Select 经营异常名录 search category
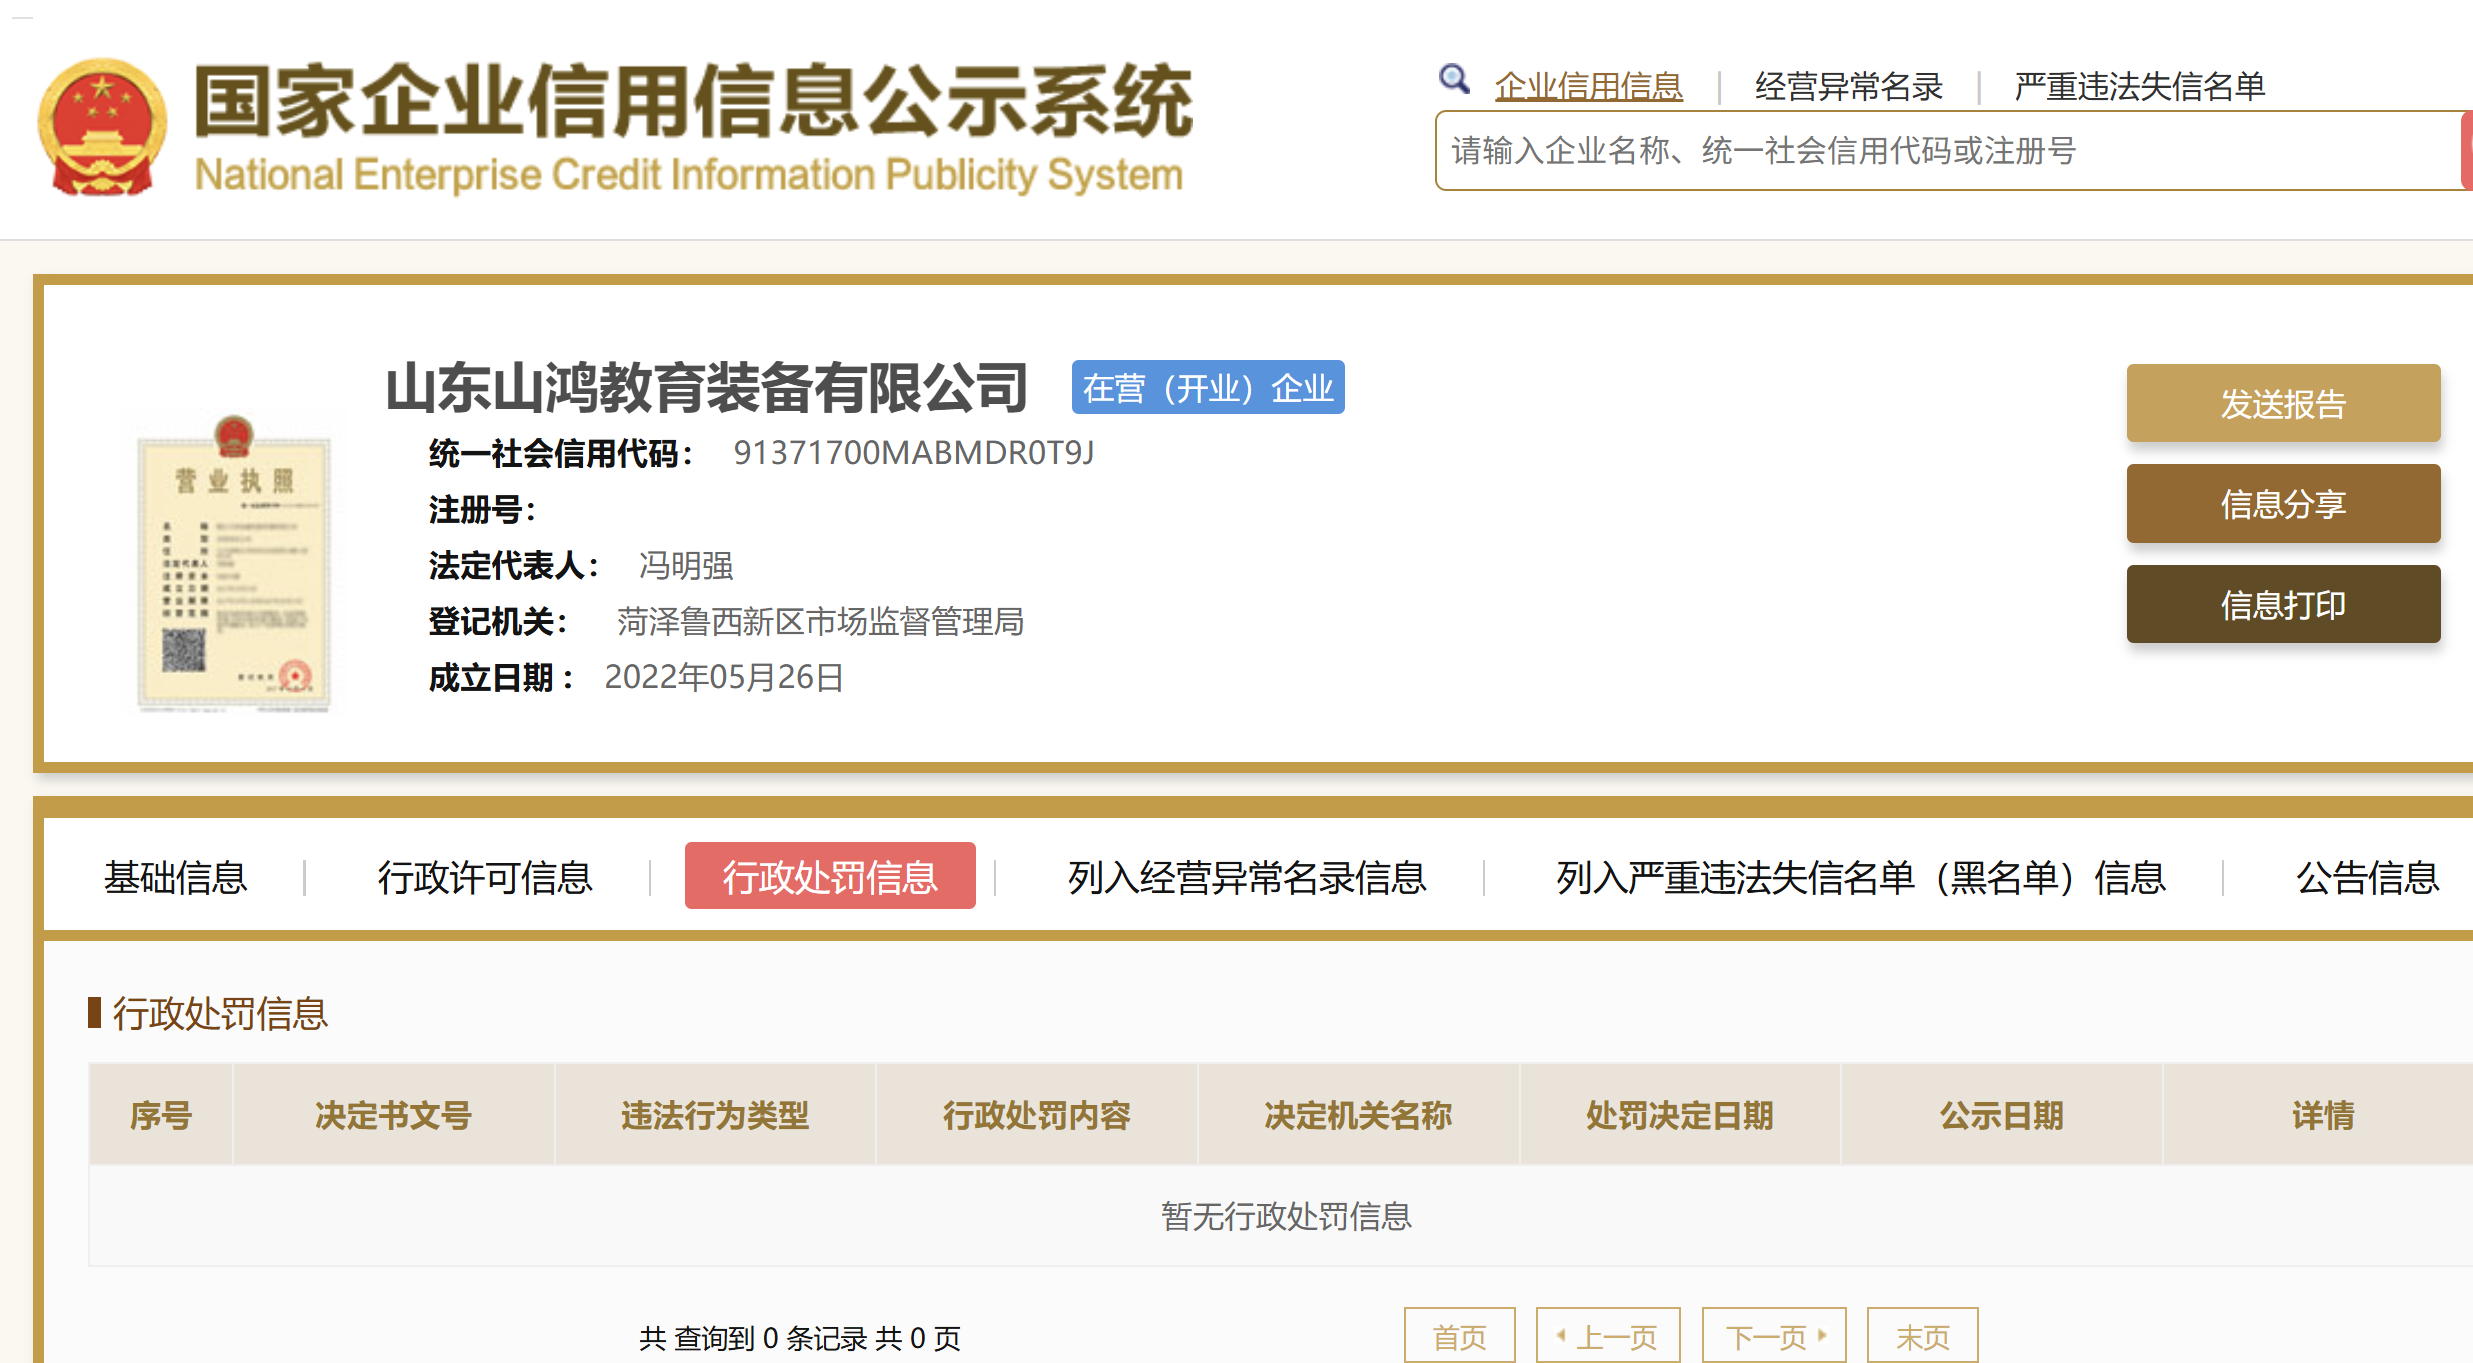 (x=1848, y=87)
